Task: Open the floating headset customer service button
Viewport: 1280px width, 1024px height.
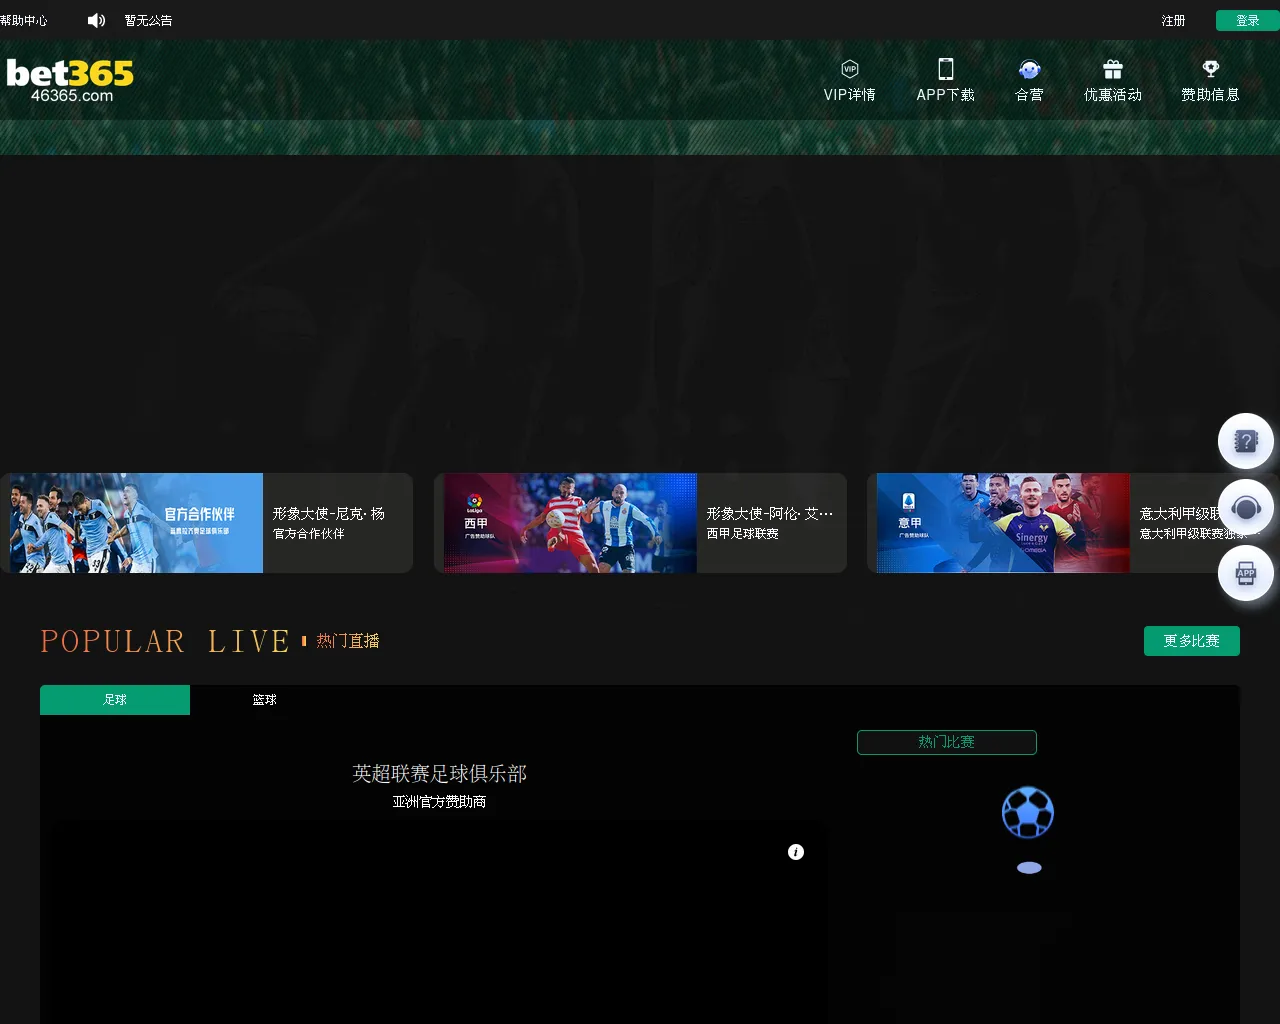Action: [x=1246, y=507]
